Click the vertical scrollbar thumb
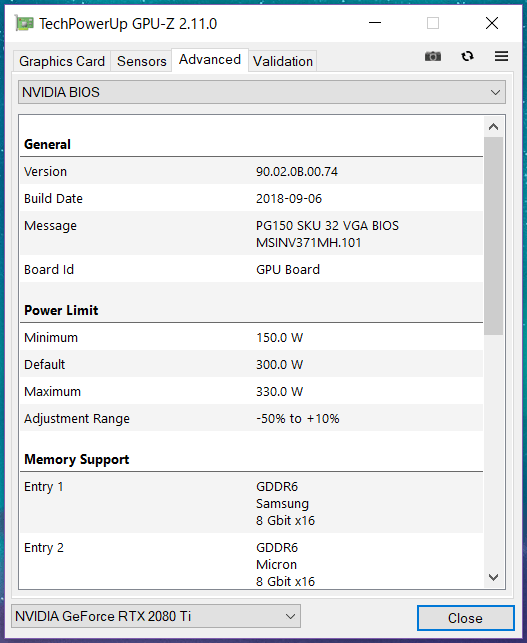 click(x=494, y=236)
